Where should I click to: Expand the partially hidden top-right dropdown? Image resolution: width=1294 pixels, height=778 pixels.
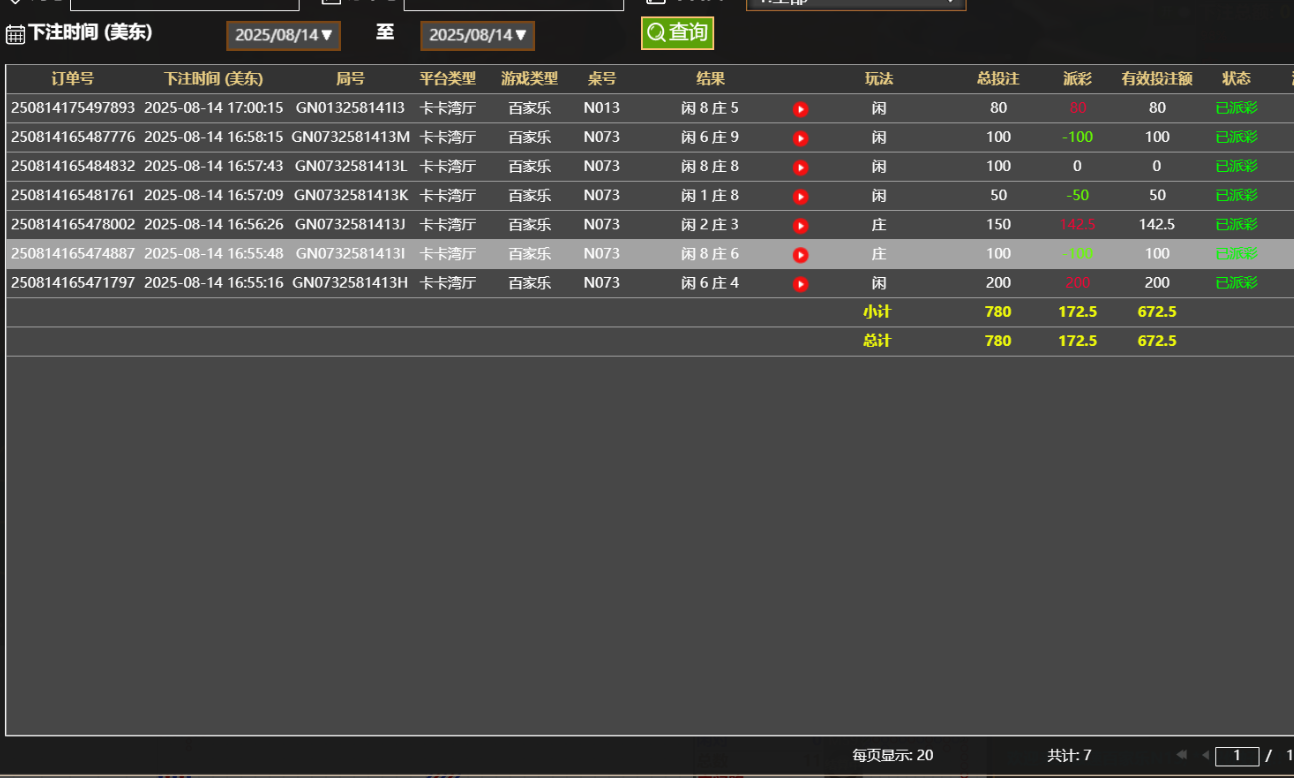click(x=855, y=3)
